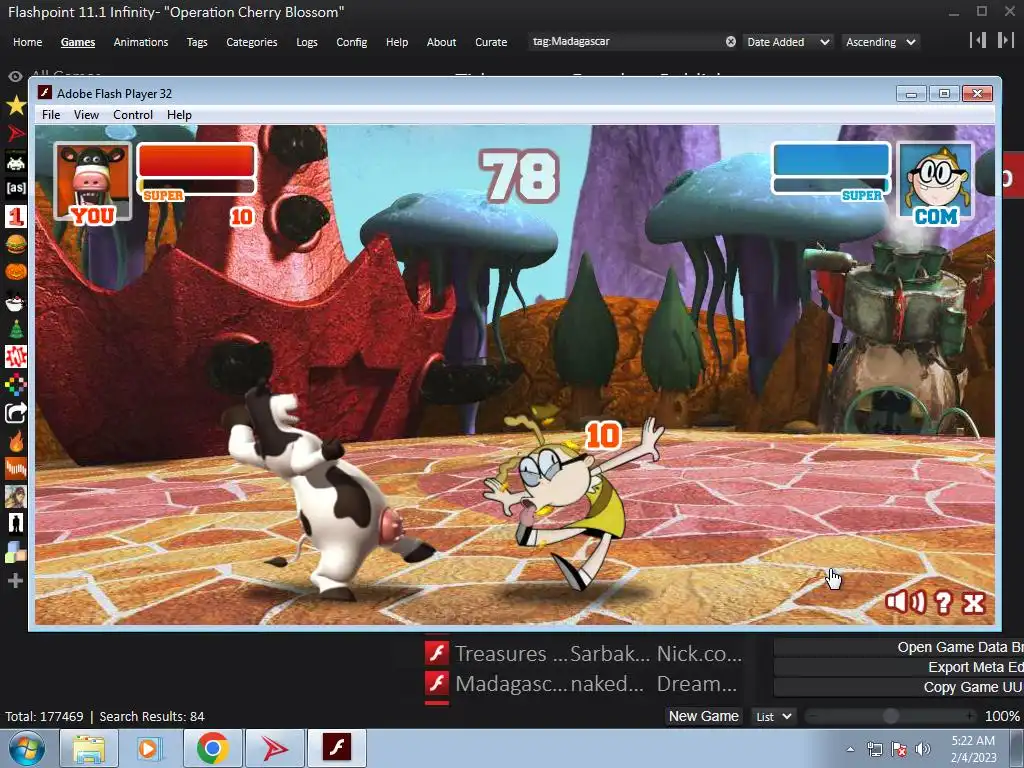1024x768 pixels.
Task: Add a new playlist with plus icon
Action: (16, 581)
